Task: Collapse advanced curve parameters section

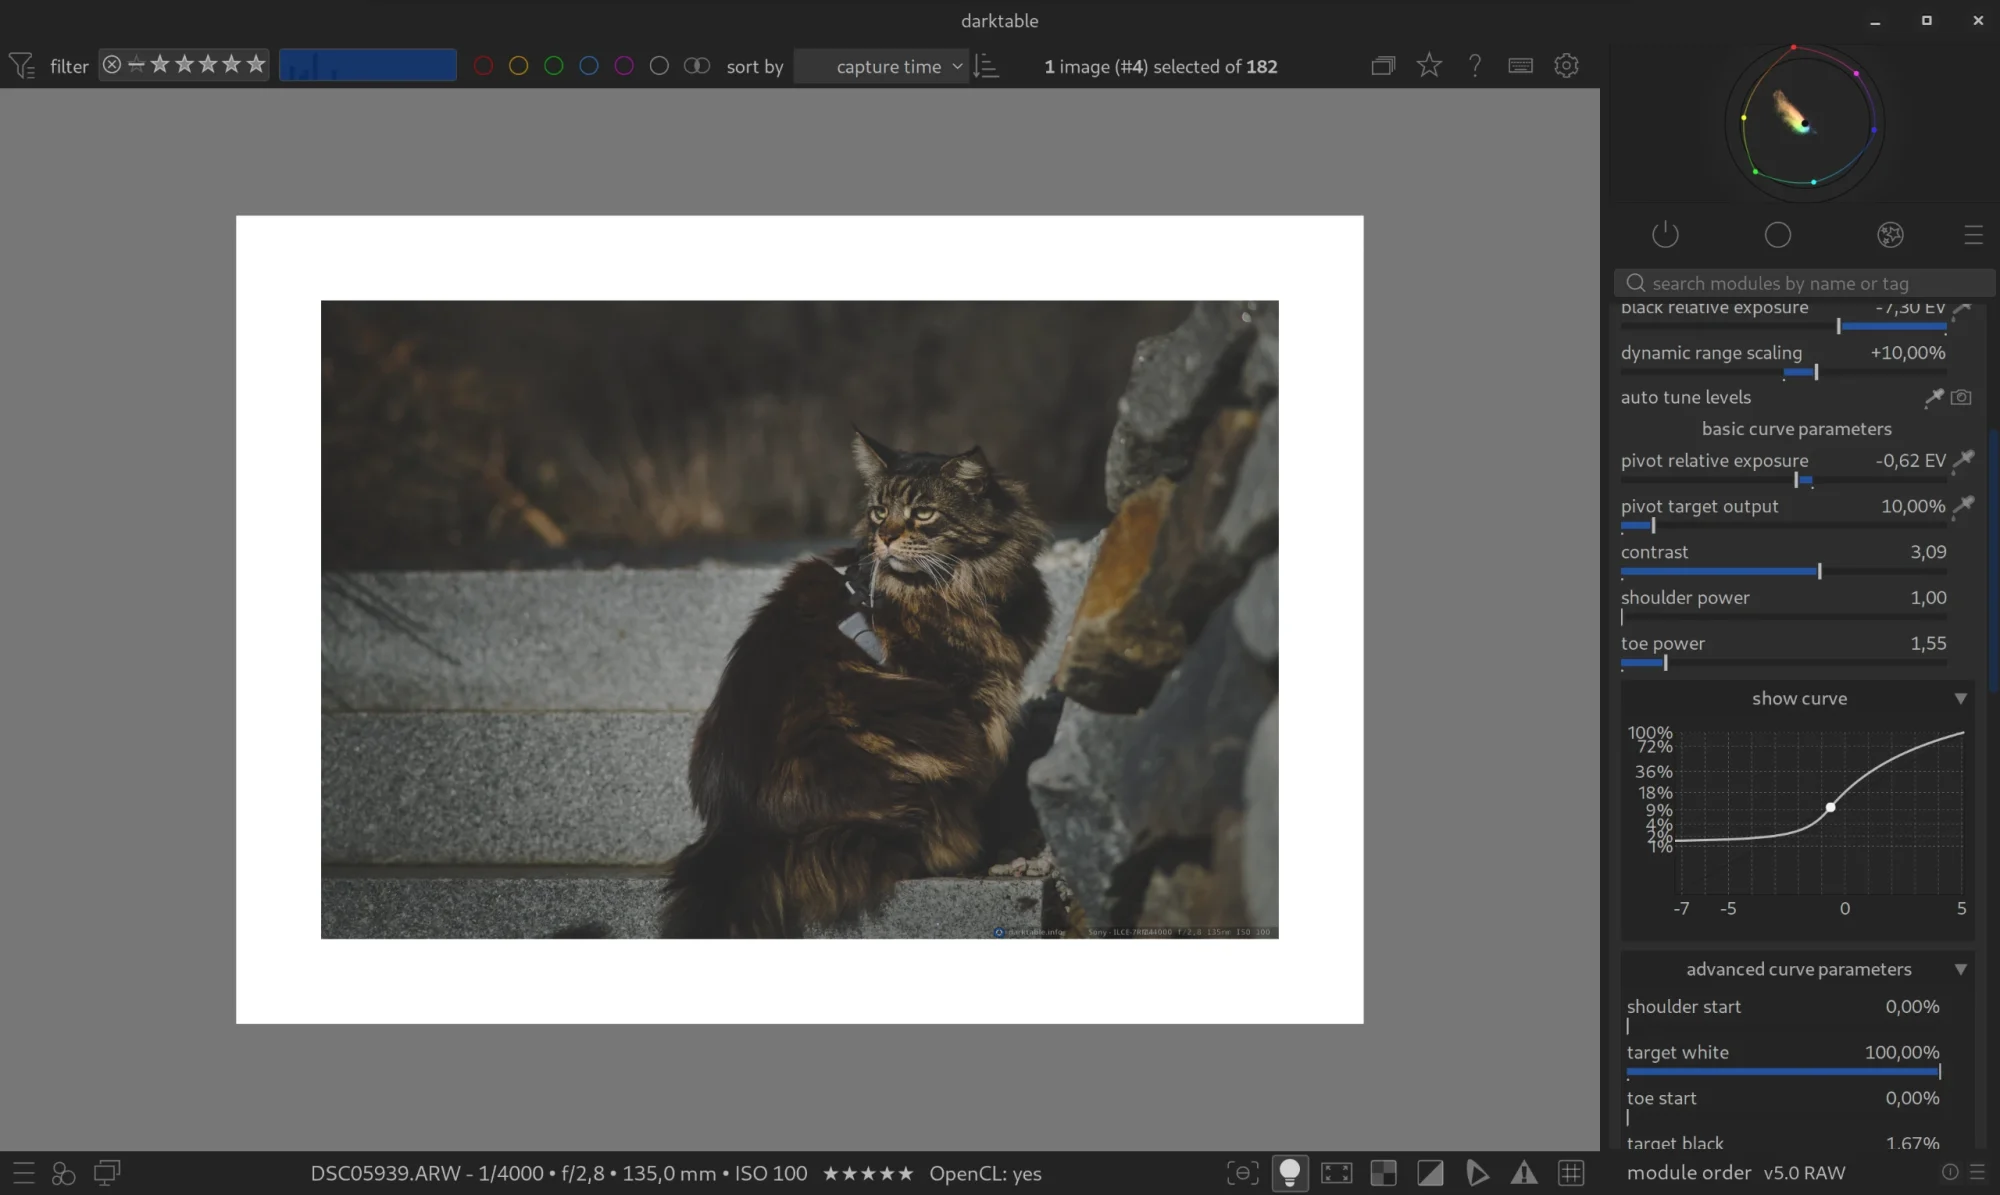Action: pos(1960,969)
